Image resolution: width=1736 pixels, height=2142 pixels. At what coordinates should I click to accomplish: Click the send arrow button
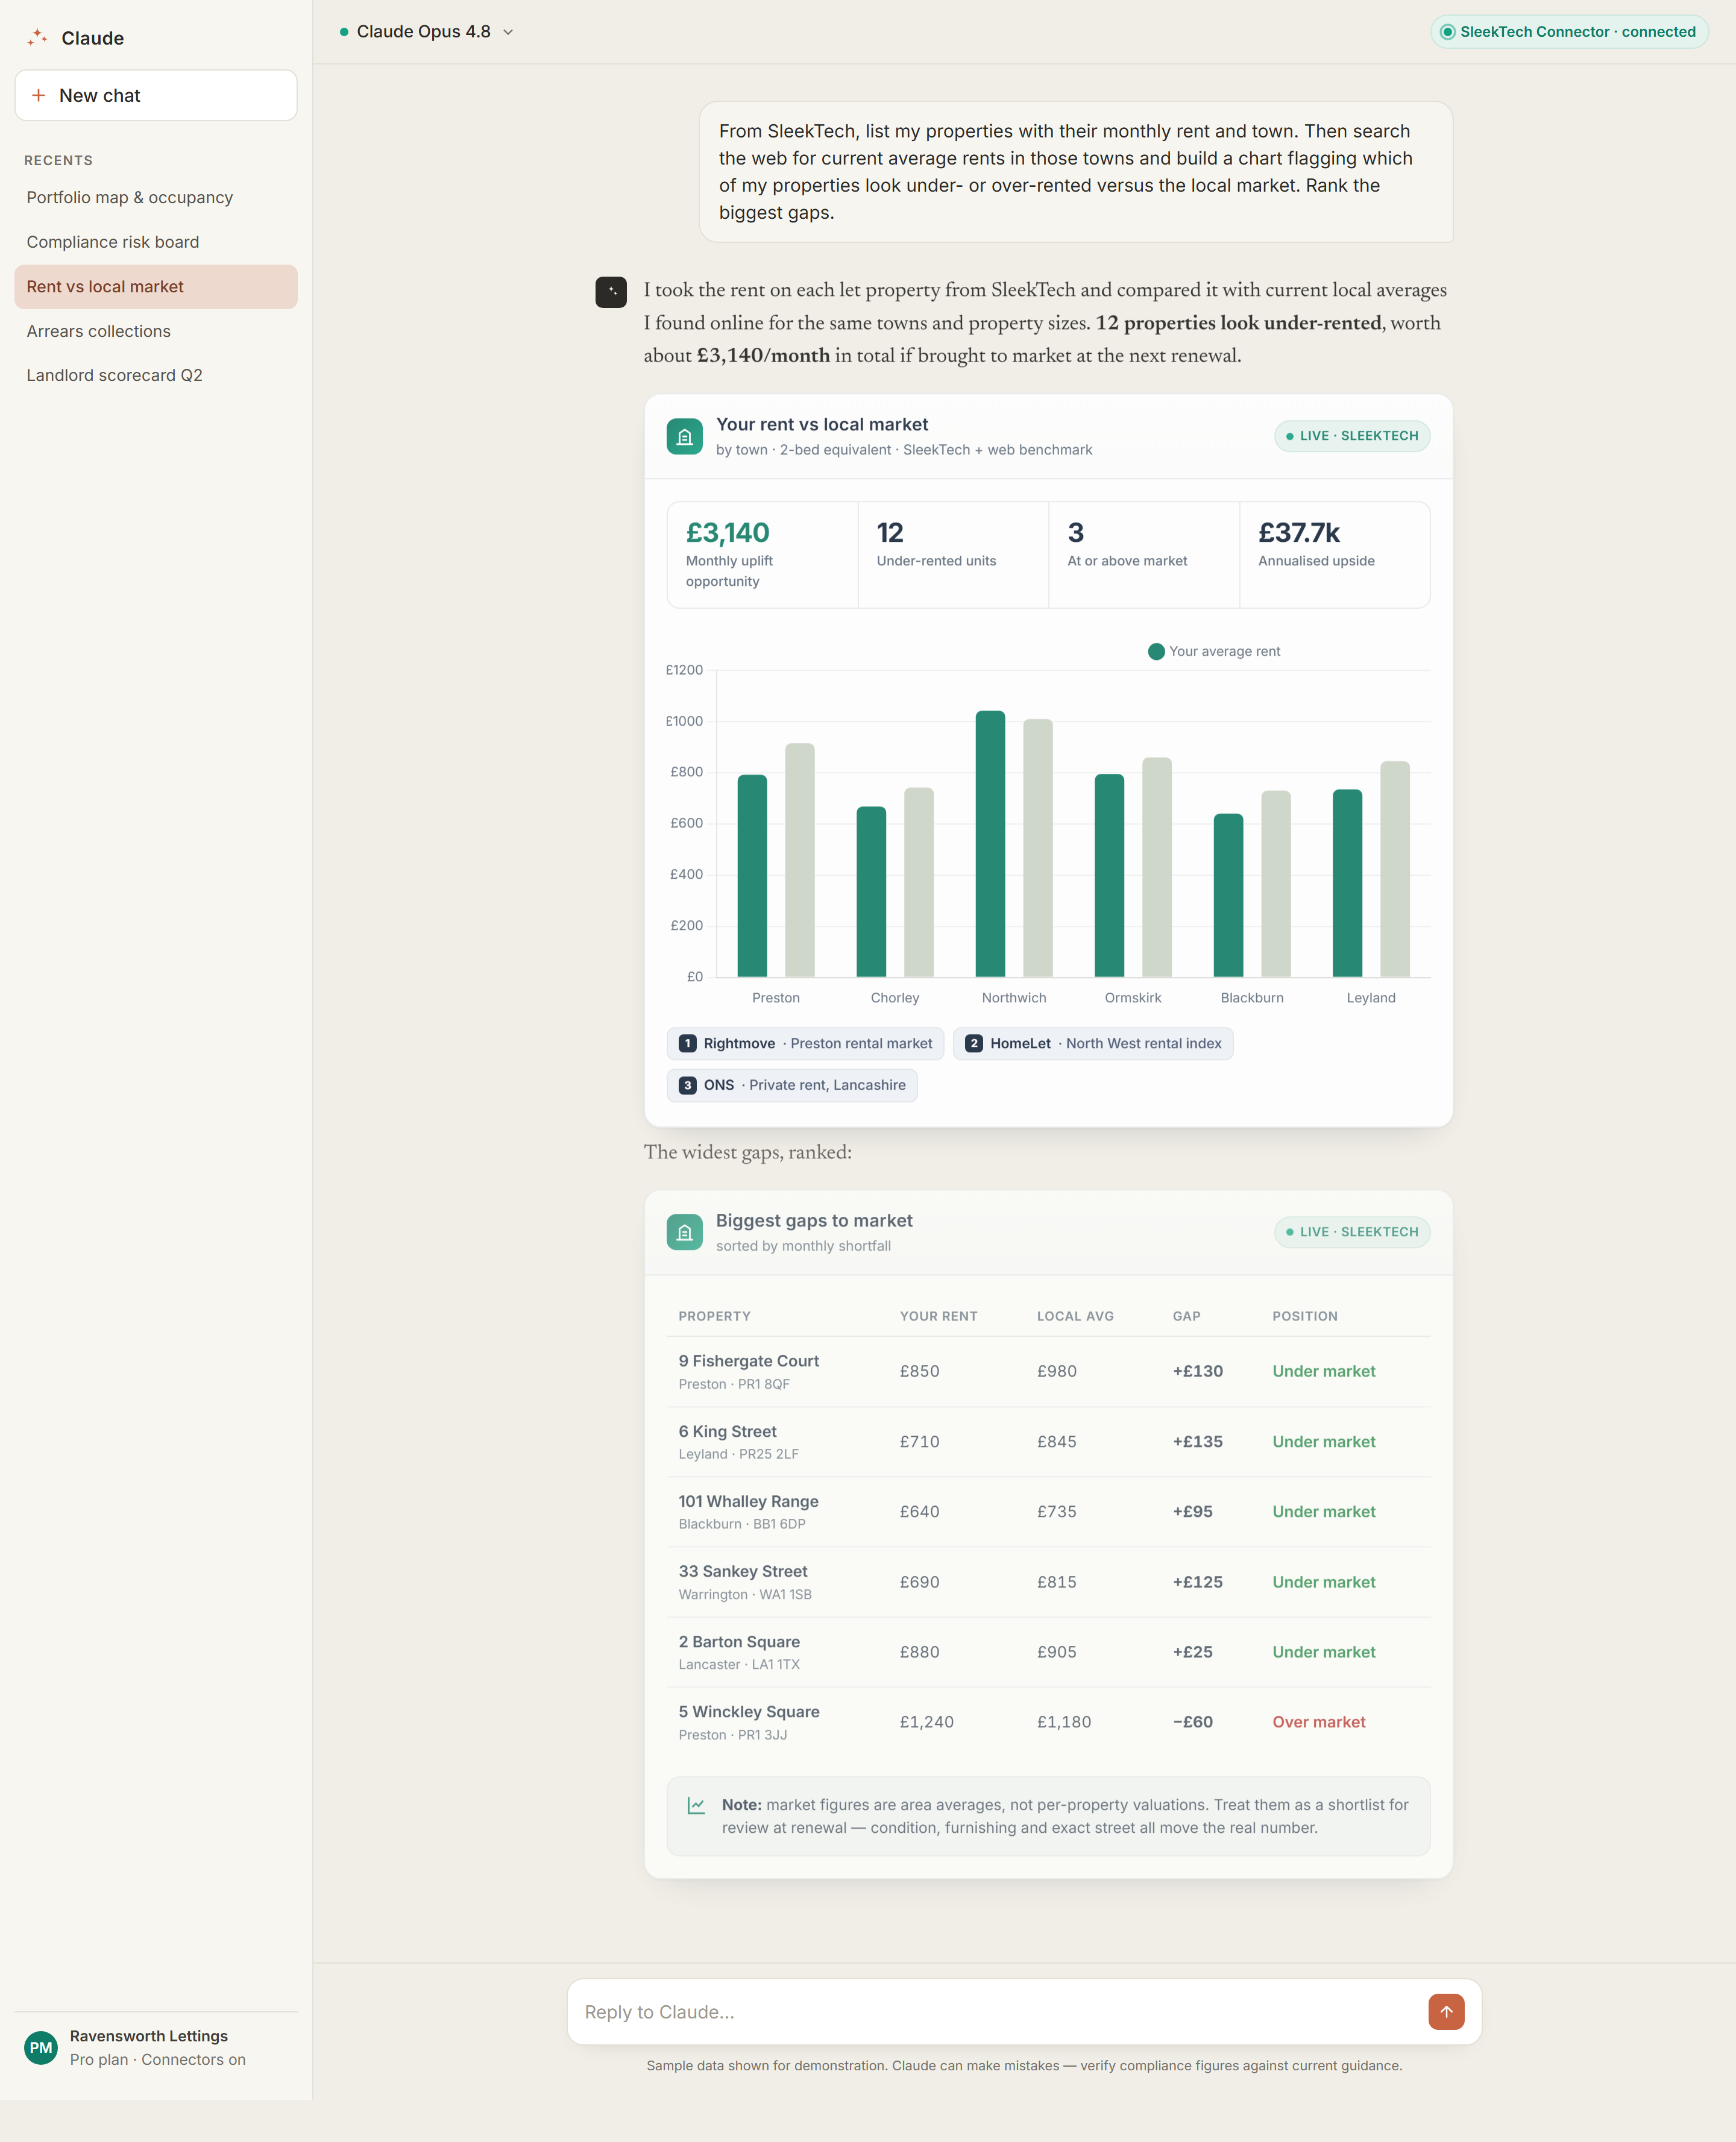pyautogui.click(x=1446, y=2011)
